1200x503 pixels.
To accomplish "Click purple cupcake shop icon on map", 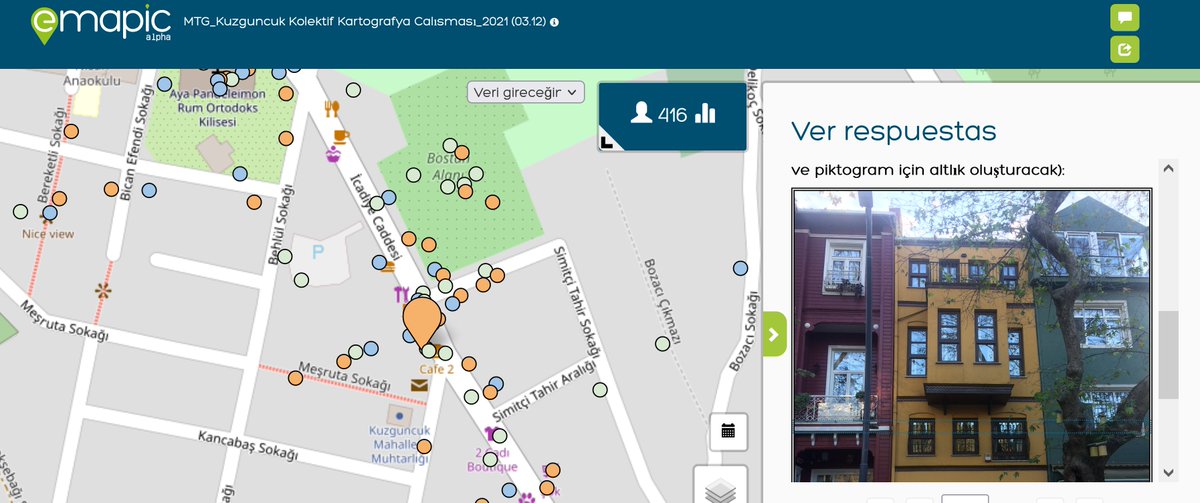I will [334, 154].
